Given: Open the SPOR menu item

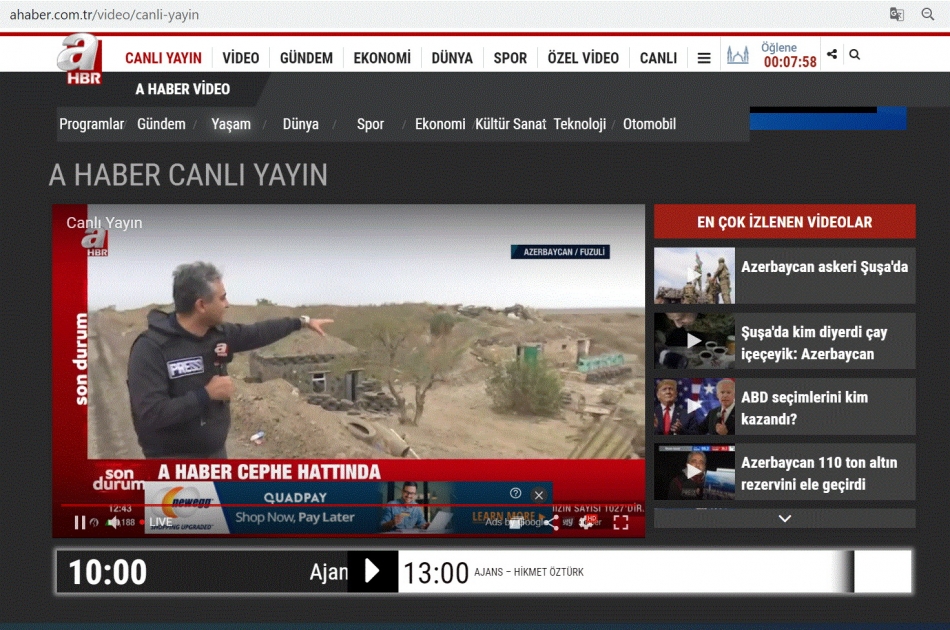Looking at the screenshot, I should tap(510, 58).
